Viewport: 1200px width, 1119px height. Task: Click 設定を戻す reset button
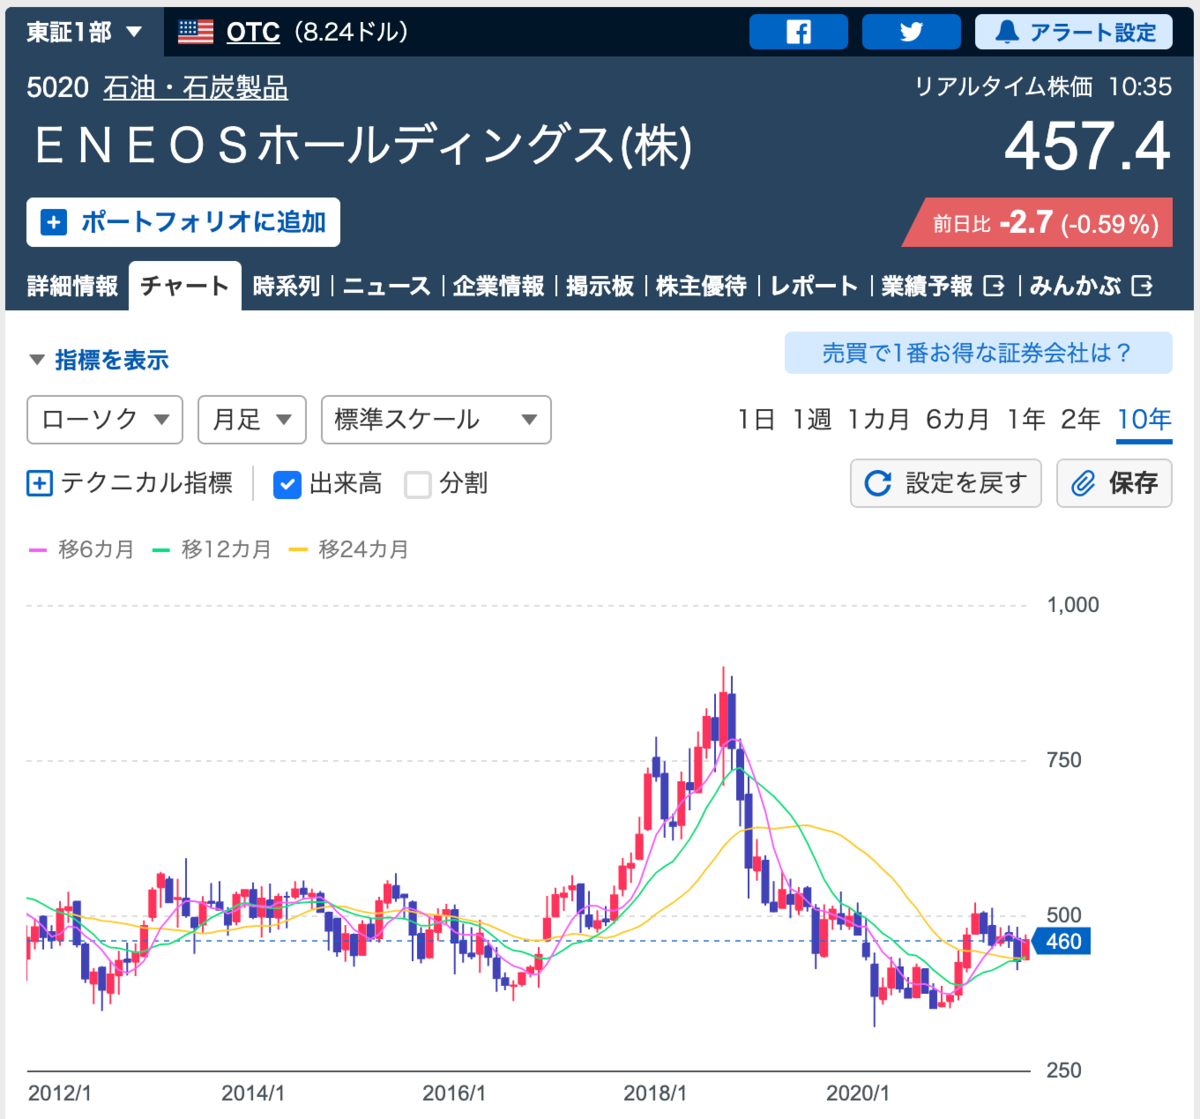946,483
